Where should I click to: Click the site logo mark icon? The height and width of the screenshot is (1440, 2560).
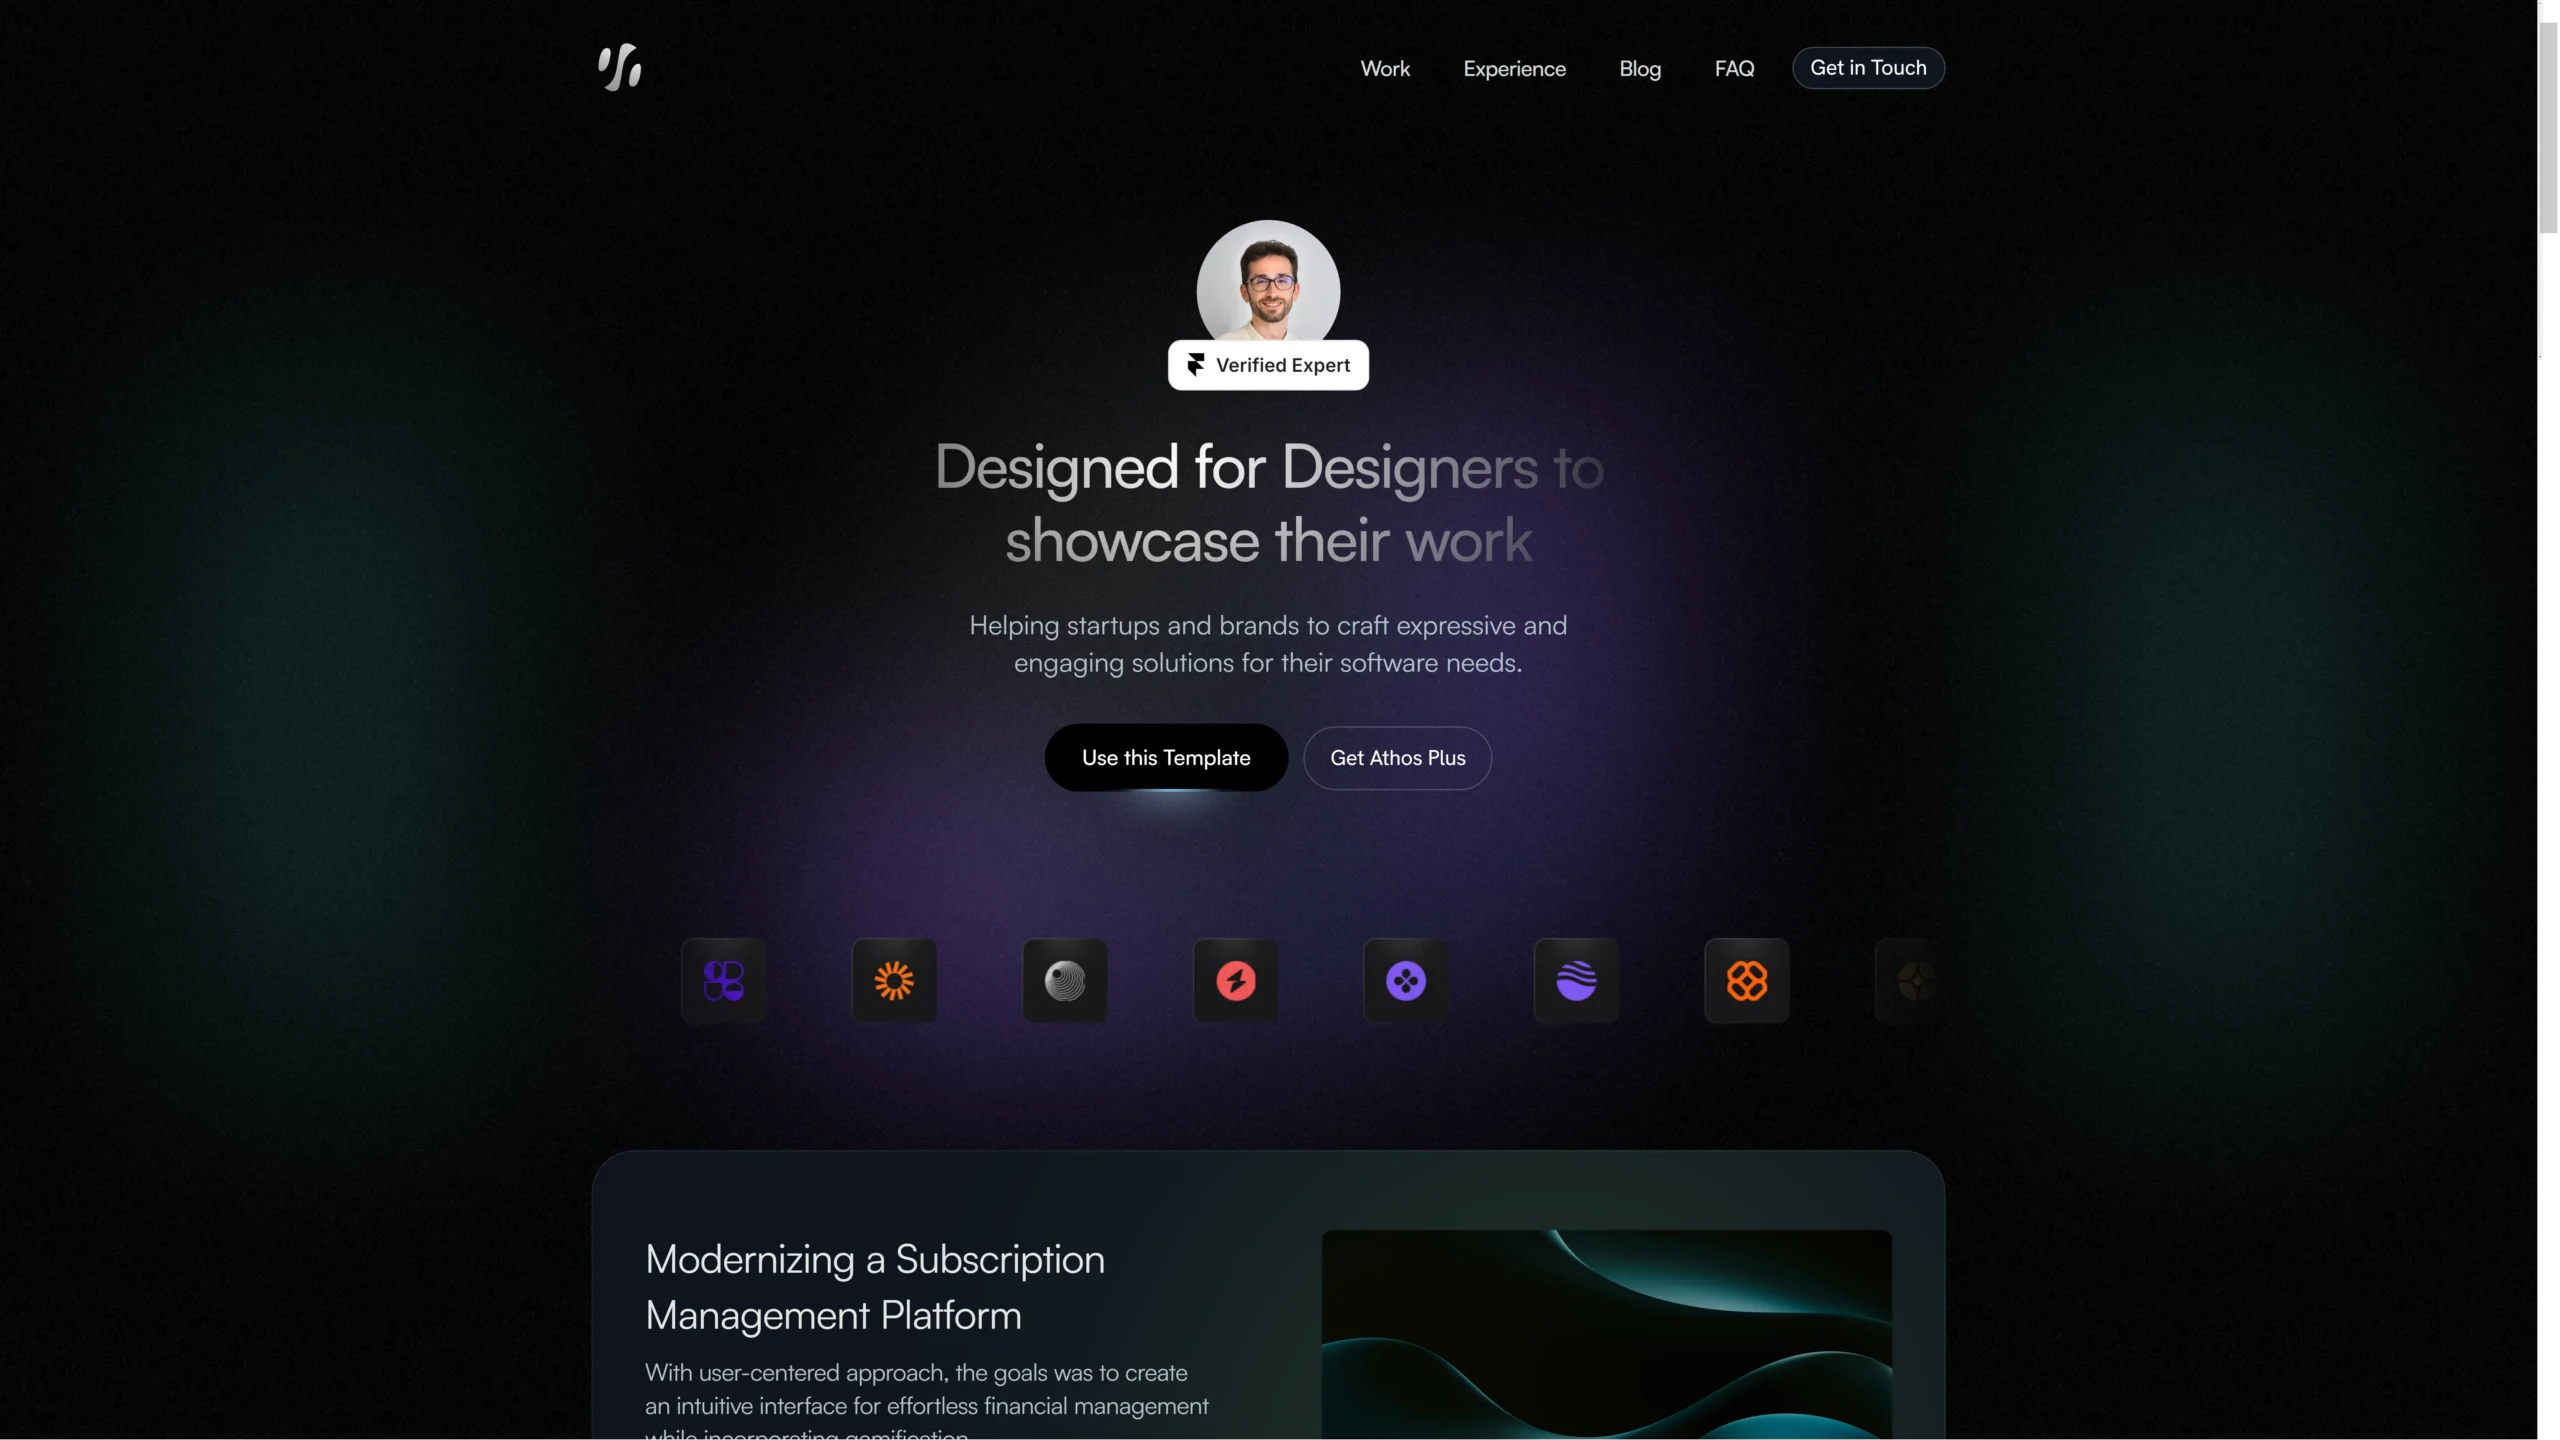click(x=619, y=67)
